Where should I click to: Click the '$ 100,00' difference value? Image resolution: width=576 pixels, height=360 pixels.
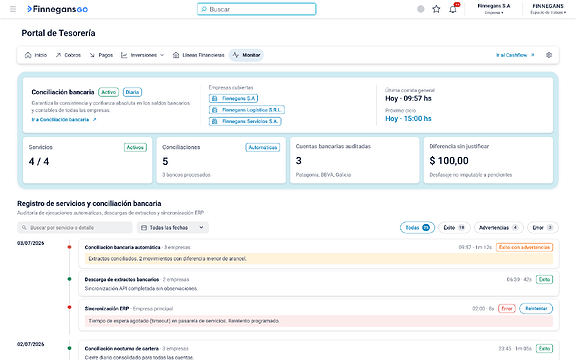point(449,161)
